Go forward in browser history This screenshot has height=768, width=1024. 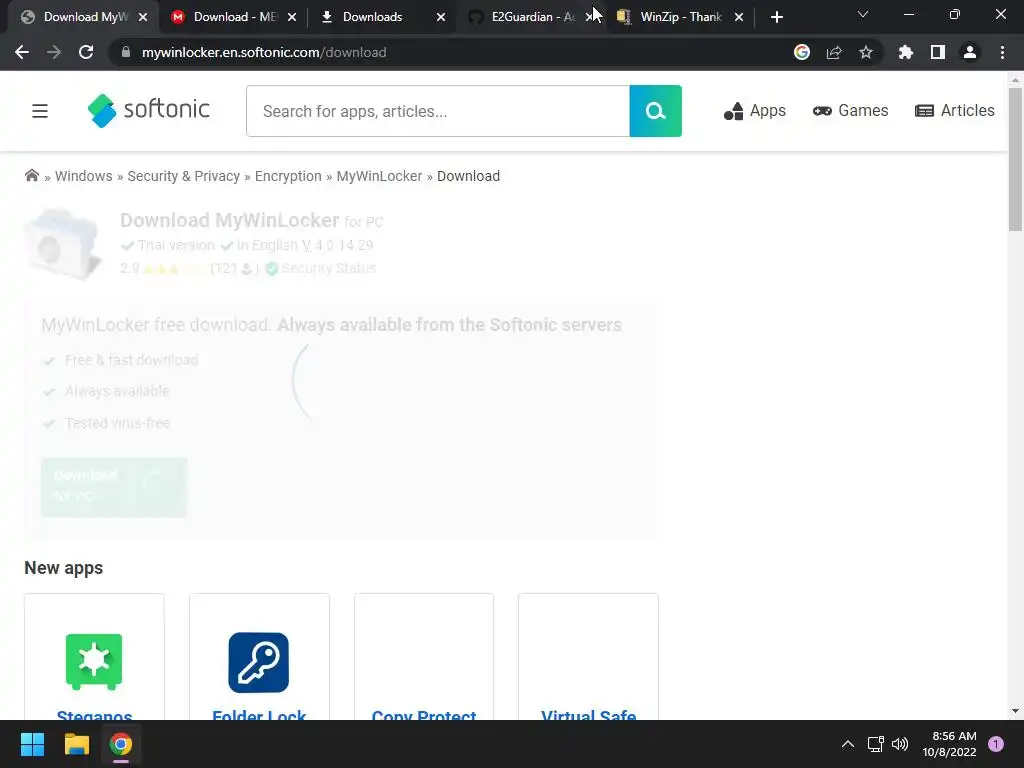54,52
